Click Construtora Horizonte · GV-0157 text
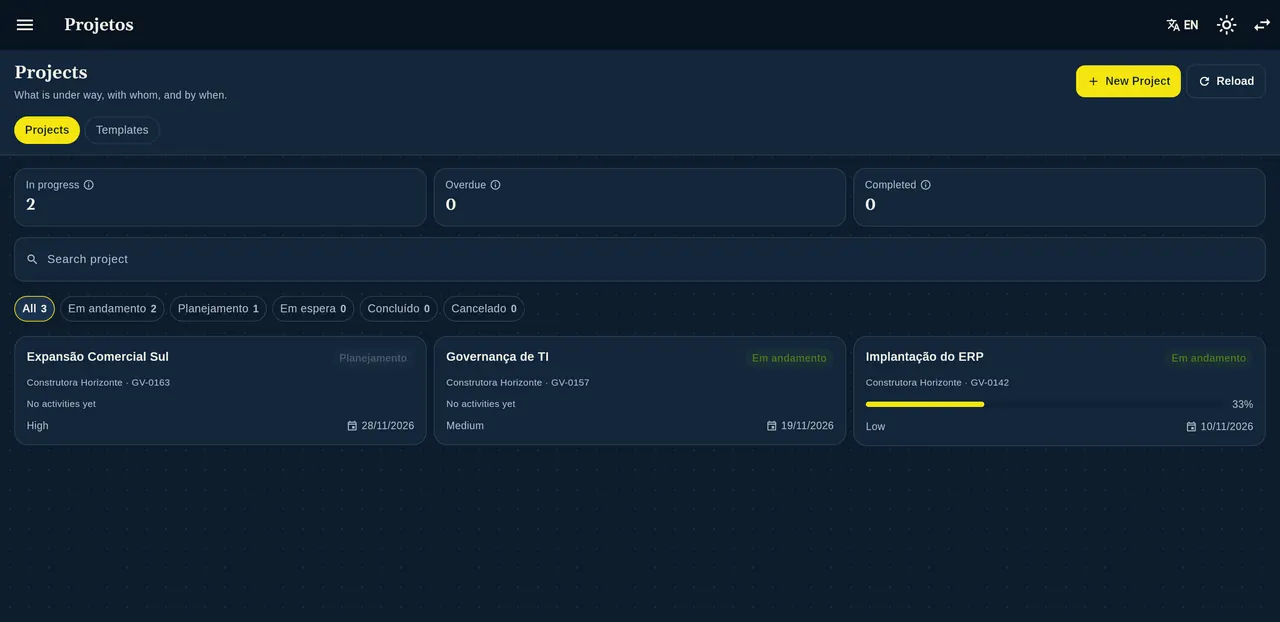The width and height of the screenshot is (1280, 622). (x=518, y=383)
